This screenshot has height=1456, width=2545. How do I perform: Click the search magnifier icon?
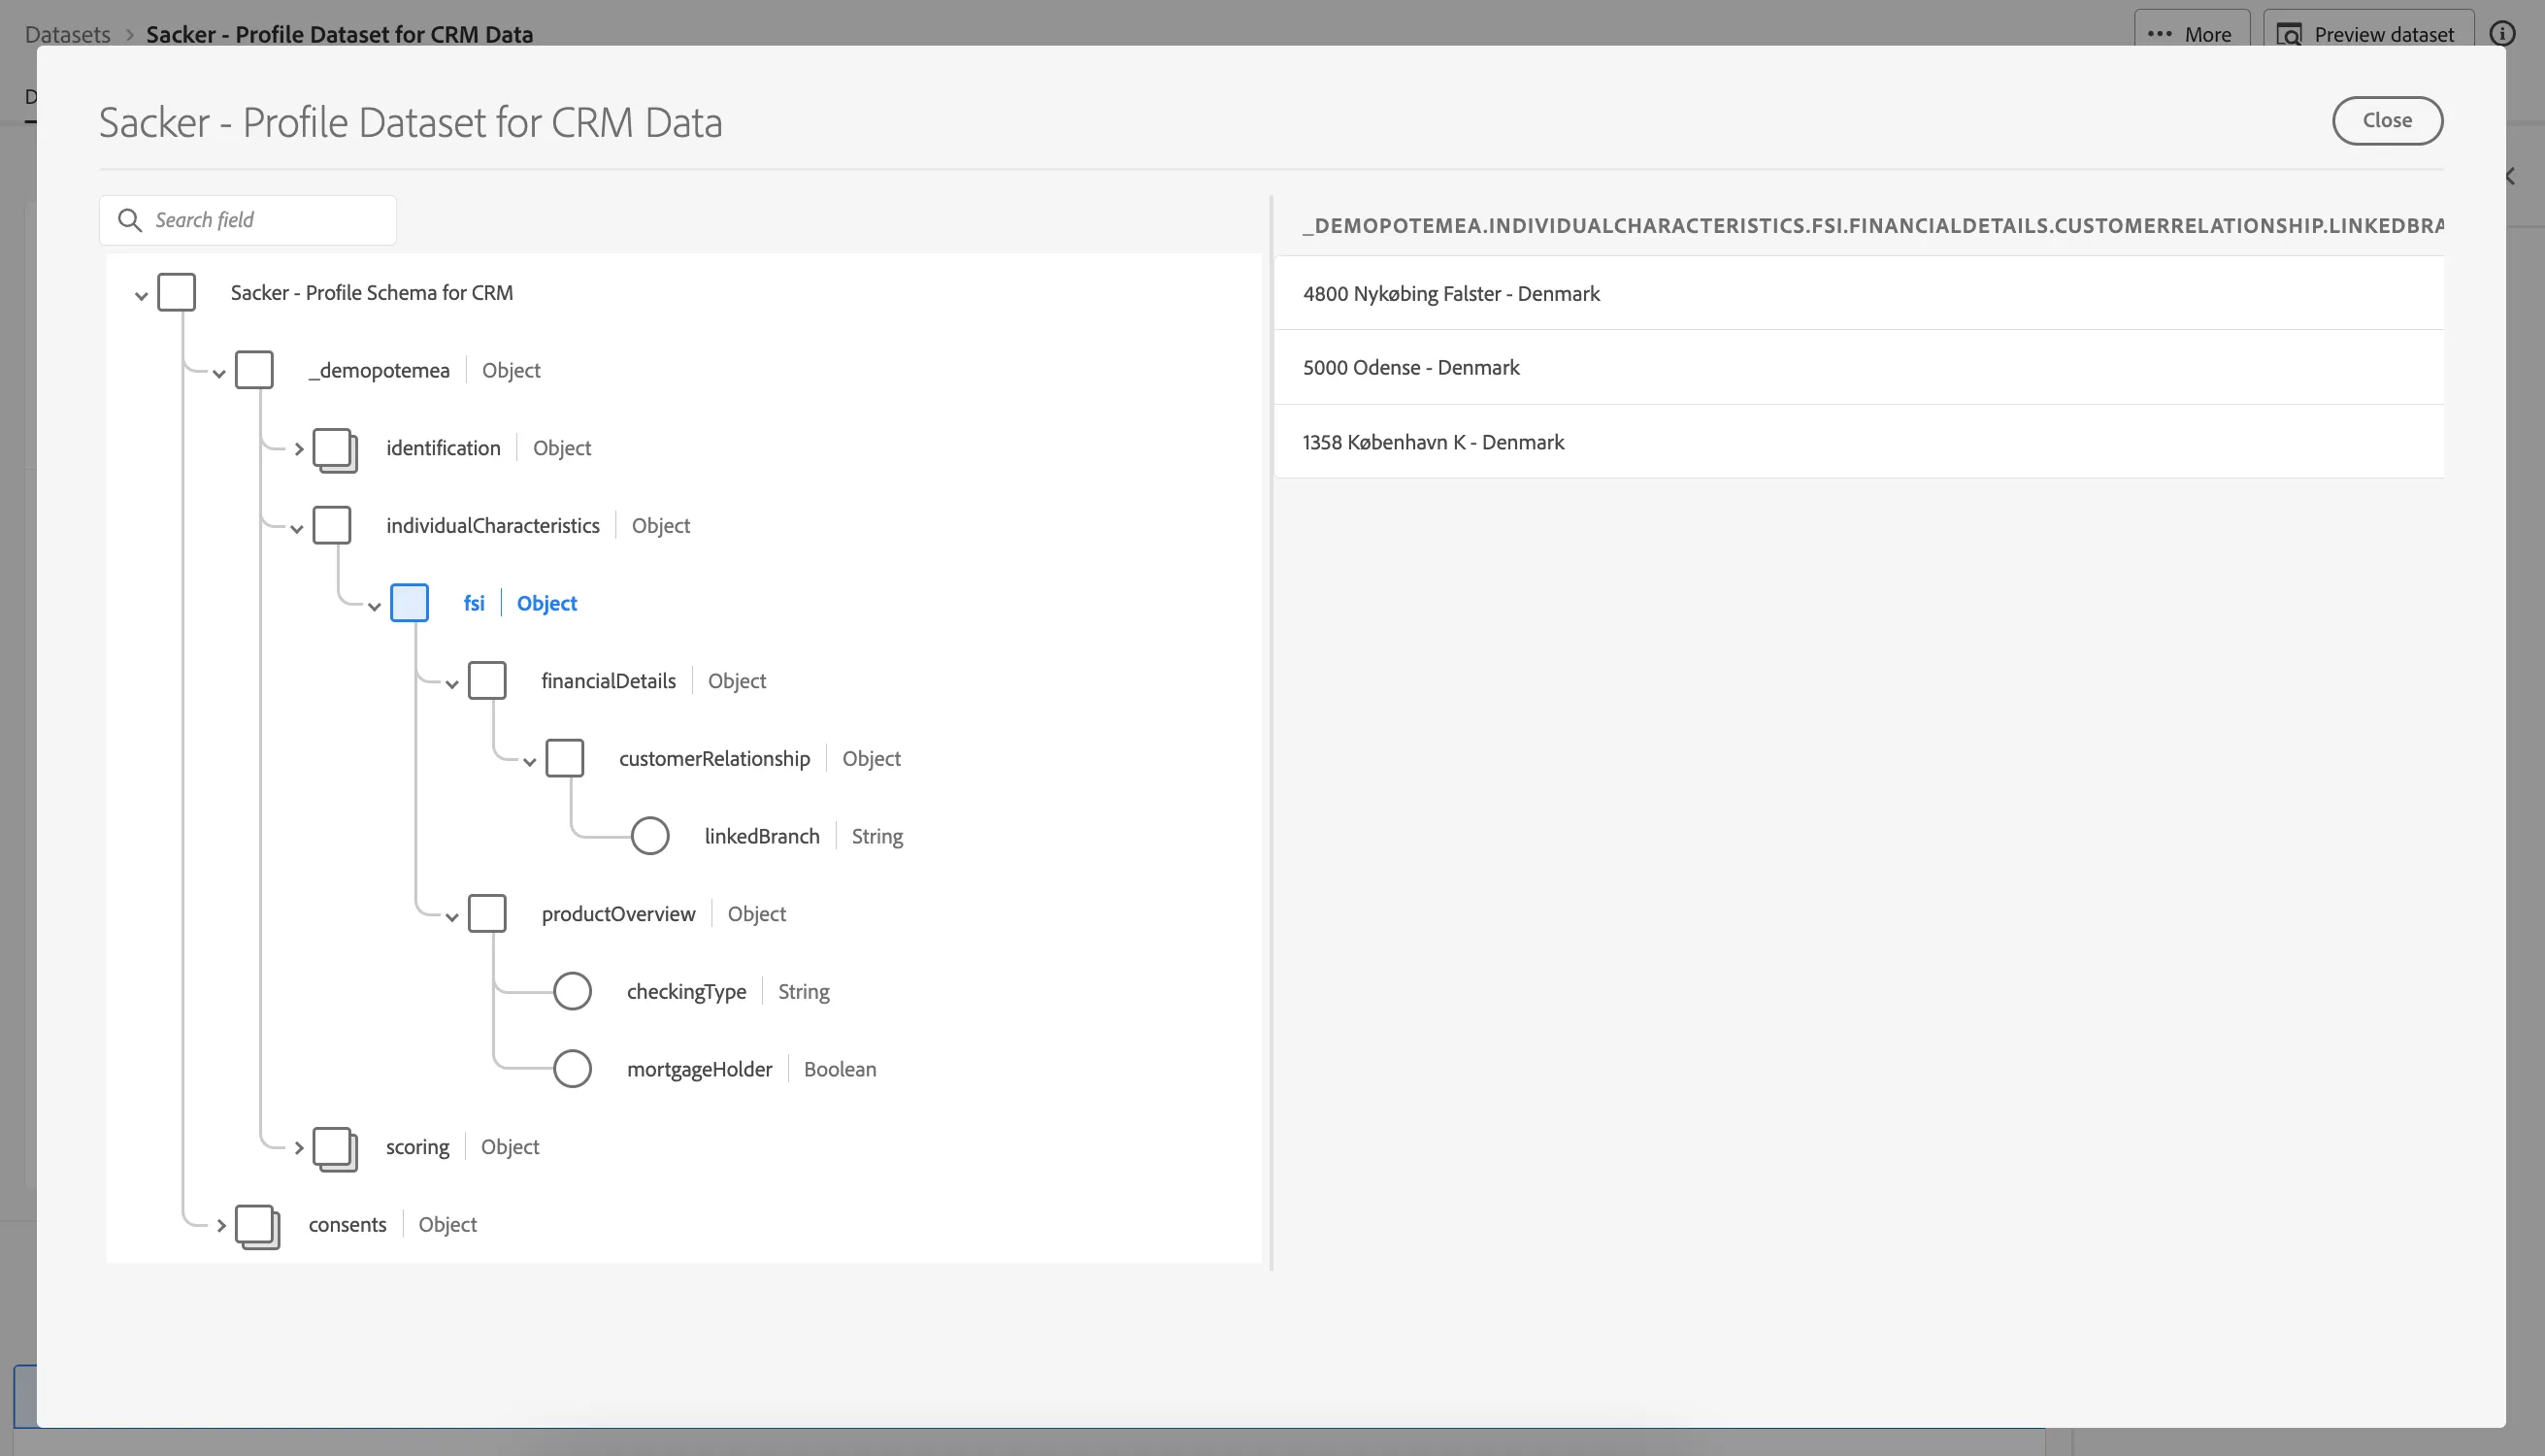tap(129, 220)
